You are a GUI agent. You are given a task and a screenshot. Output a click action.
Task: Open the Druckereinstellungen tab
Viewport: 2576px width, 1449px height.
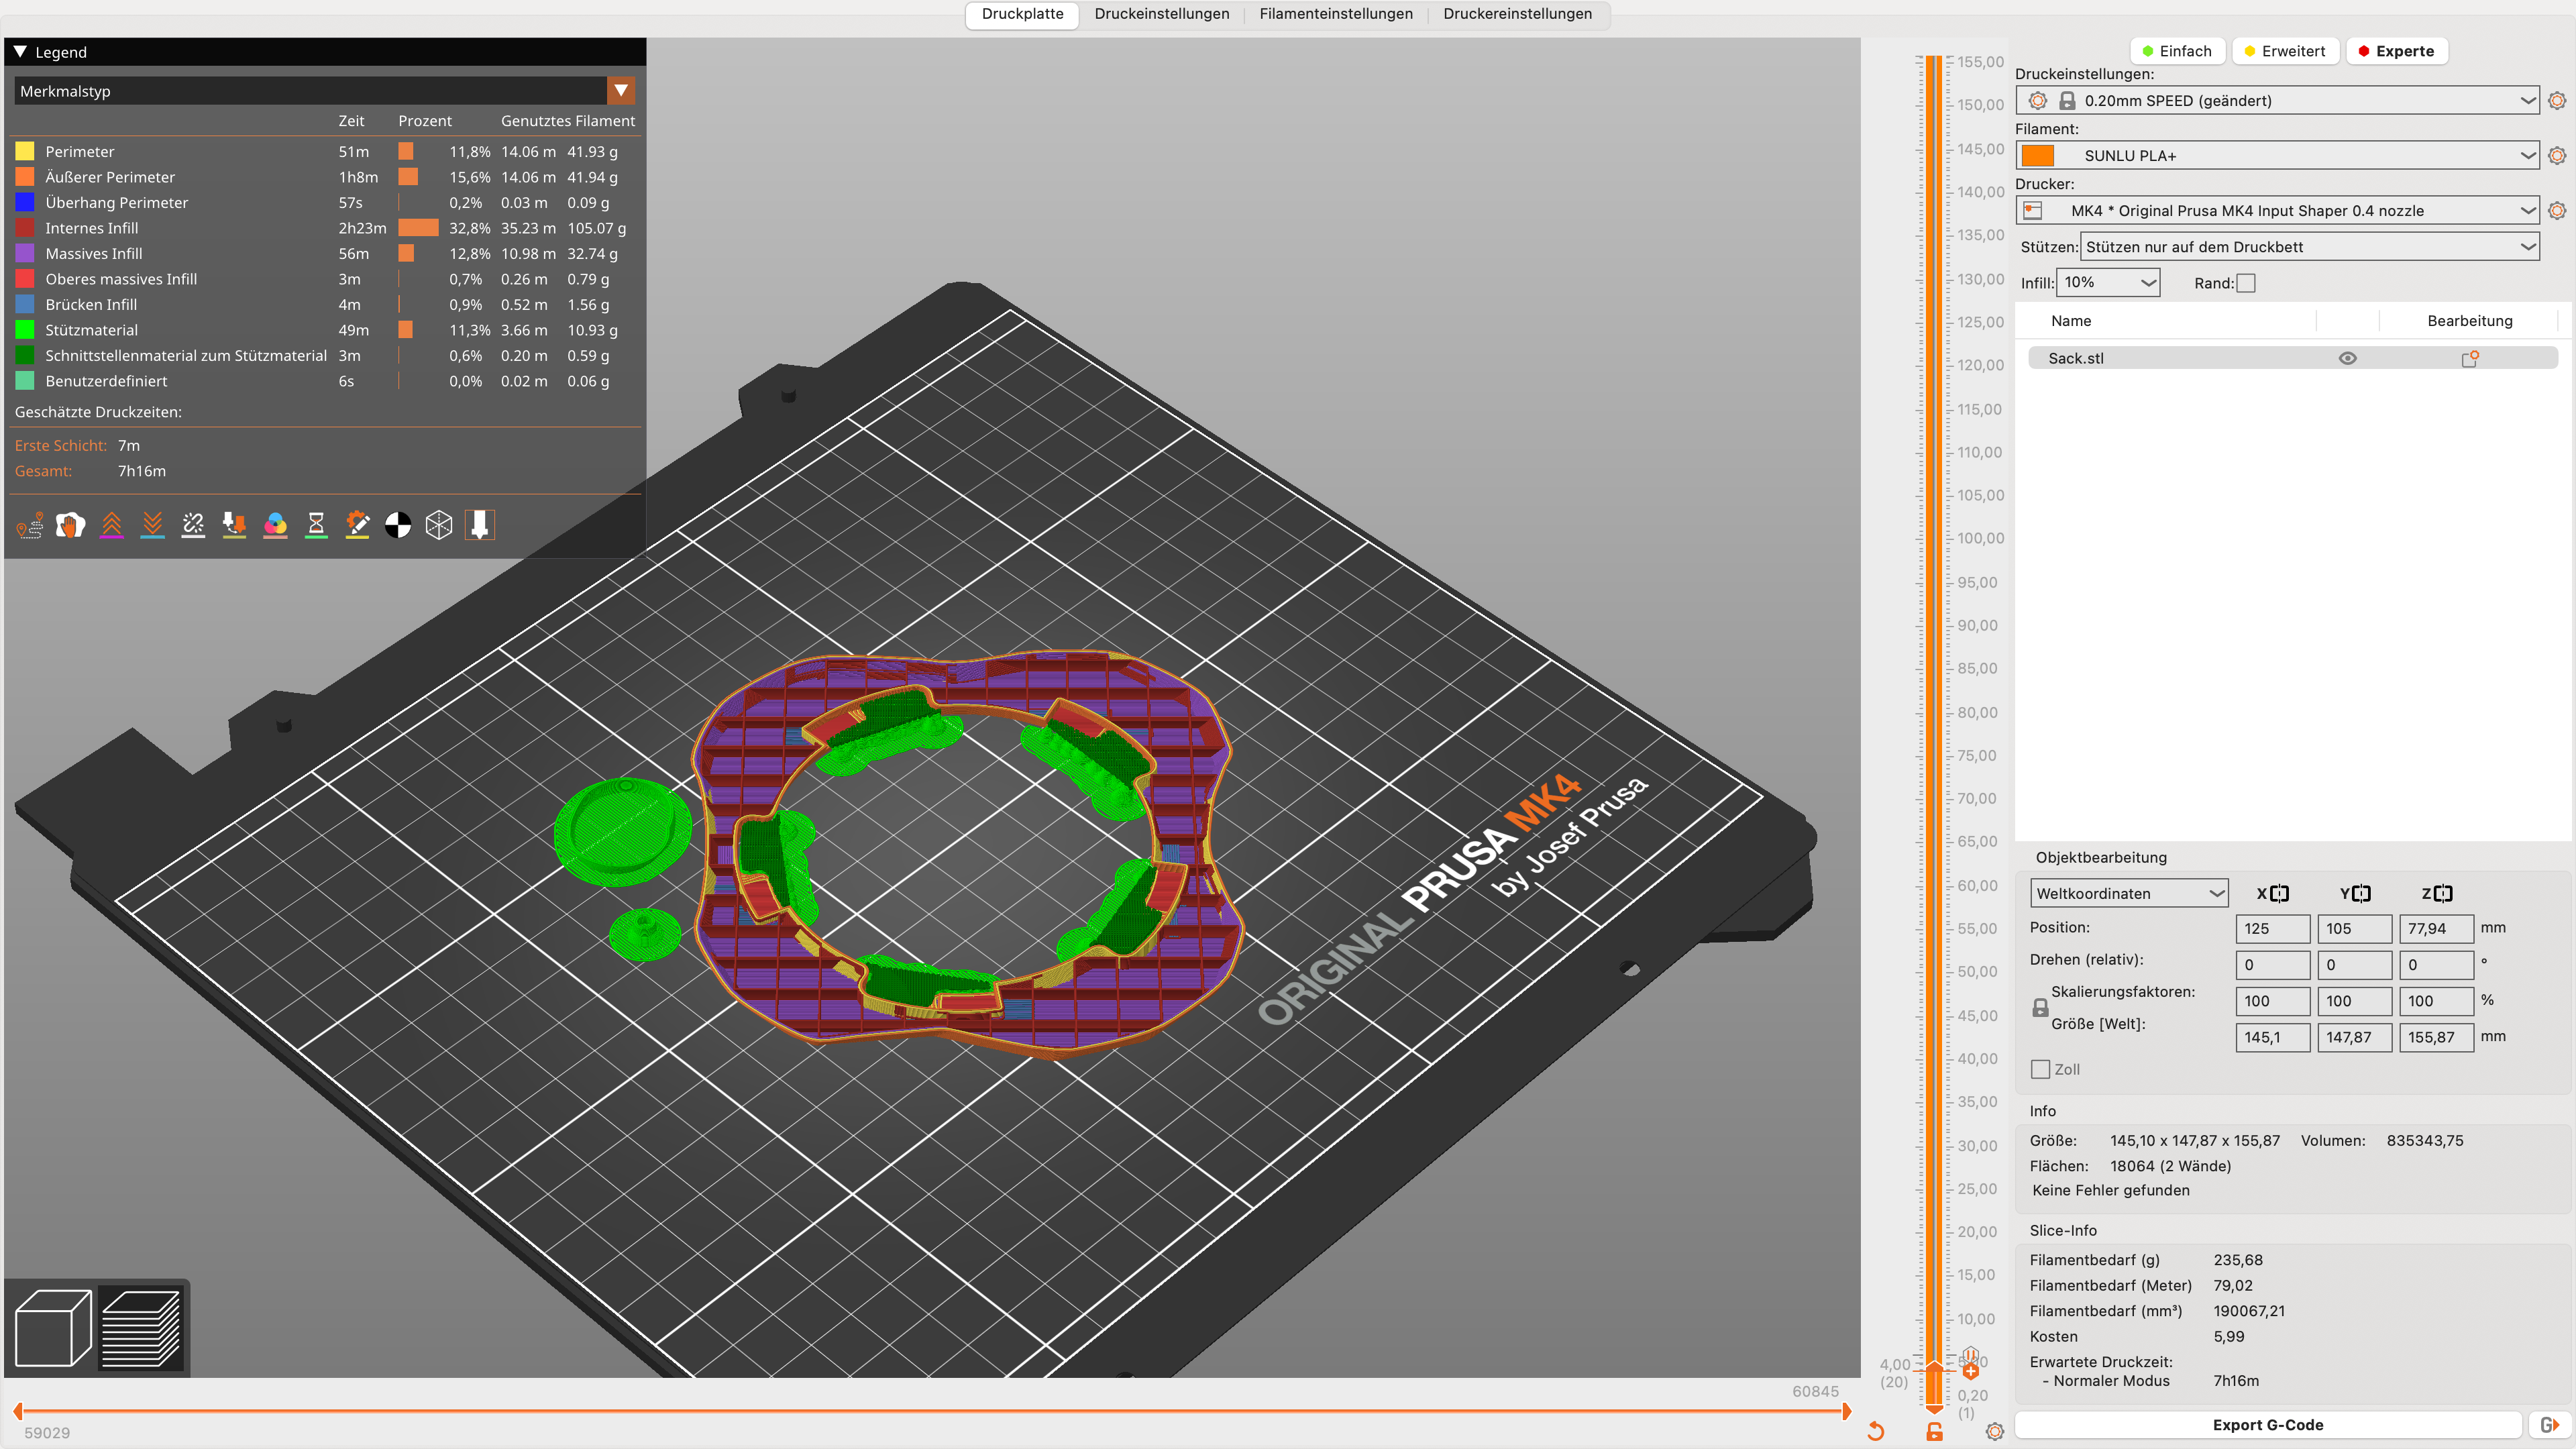tap(1517, 14)
